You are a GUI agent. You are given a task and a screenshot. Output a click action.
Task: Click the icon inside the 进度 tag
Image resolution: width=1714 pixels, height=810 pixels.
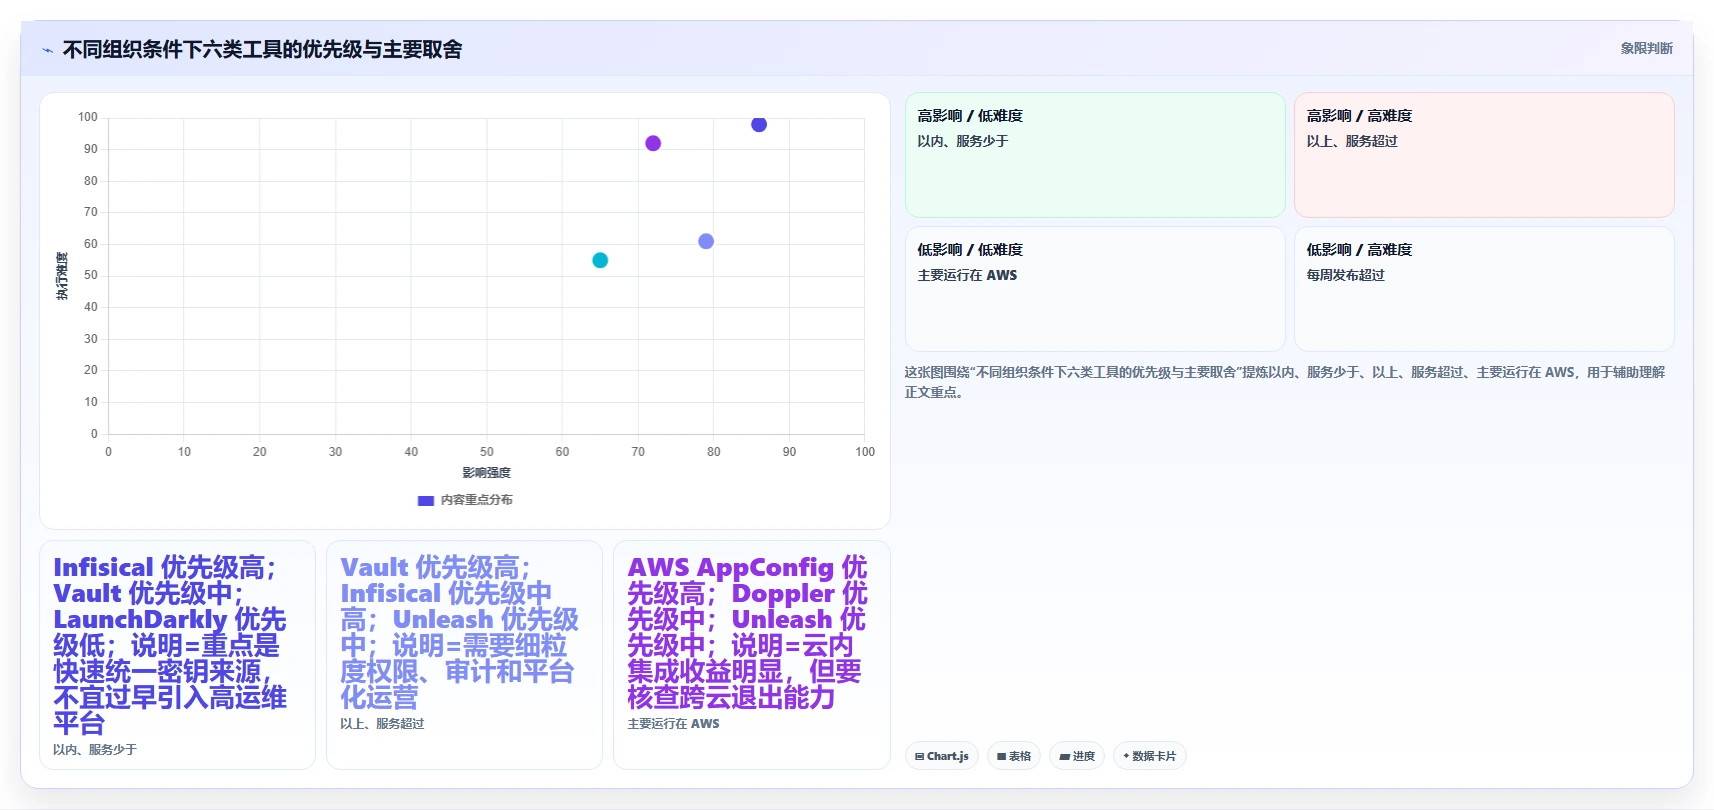(1064, 757)
